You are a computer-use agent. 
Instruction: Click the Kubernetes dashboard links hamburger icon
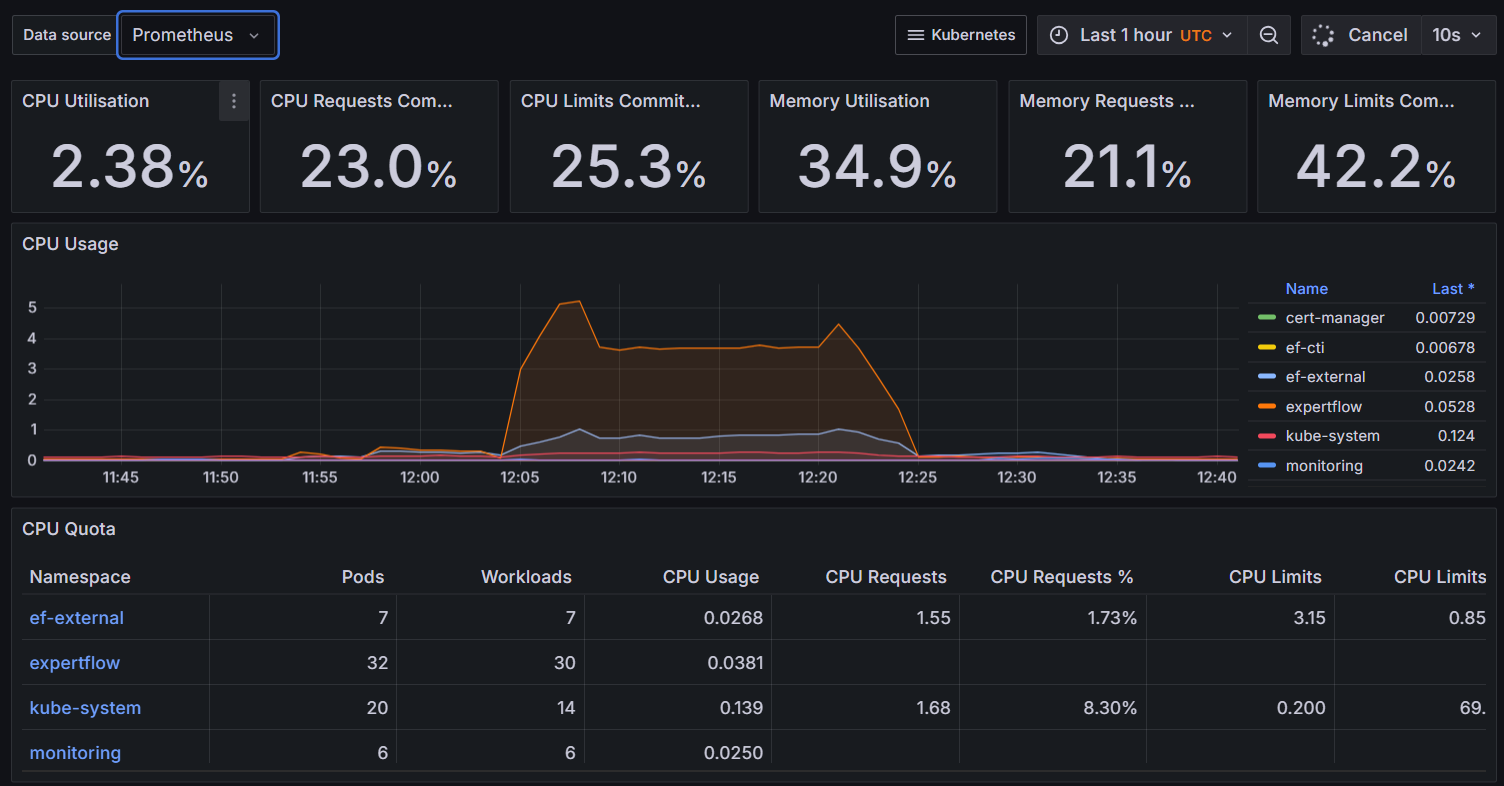(914, 35)
